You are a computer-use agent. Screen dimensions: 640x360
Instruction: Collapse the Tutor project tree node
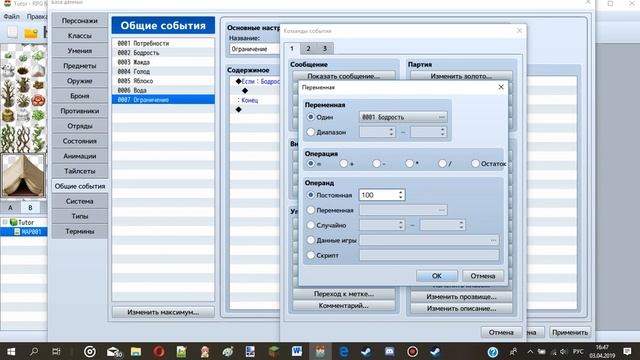tap(5, 222)
